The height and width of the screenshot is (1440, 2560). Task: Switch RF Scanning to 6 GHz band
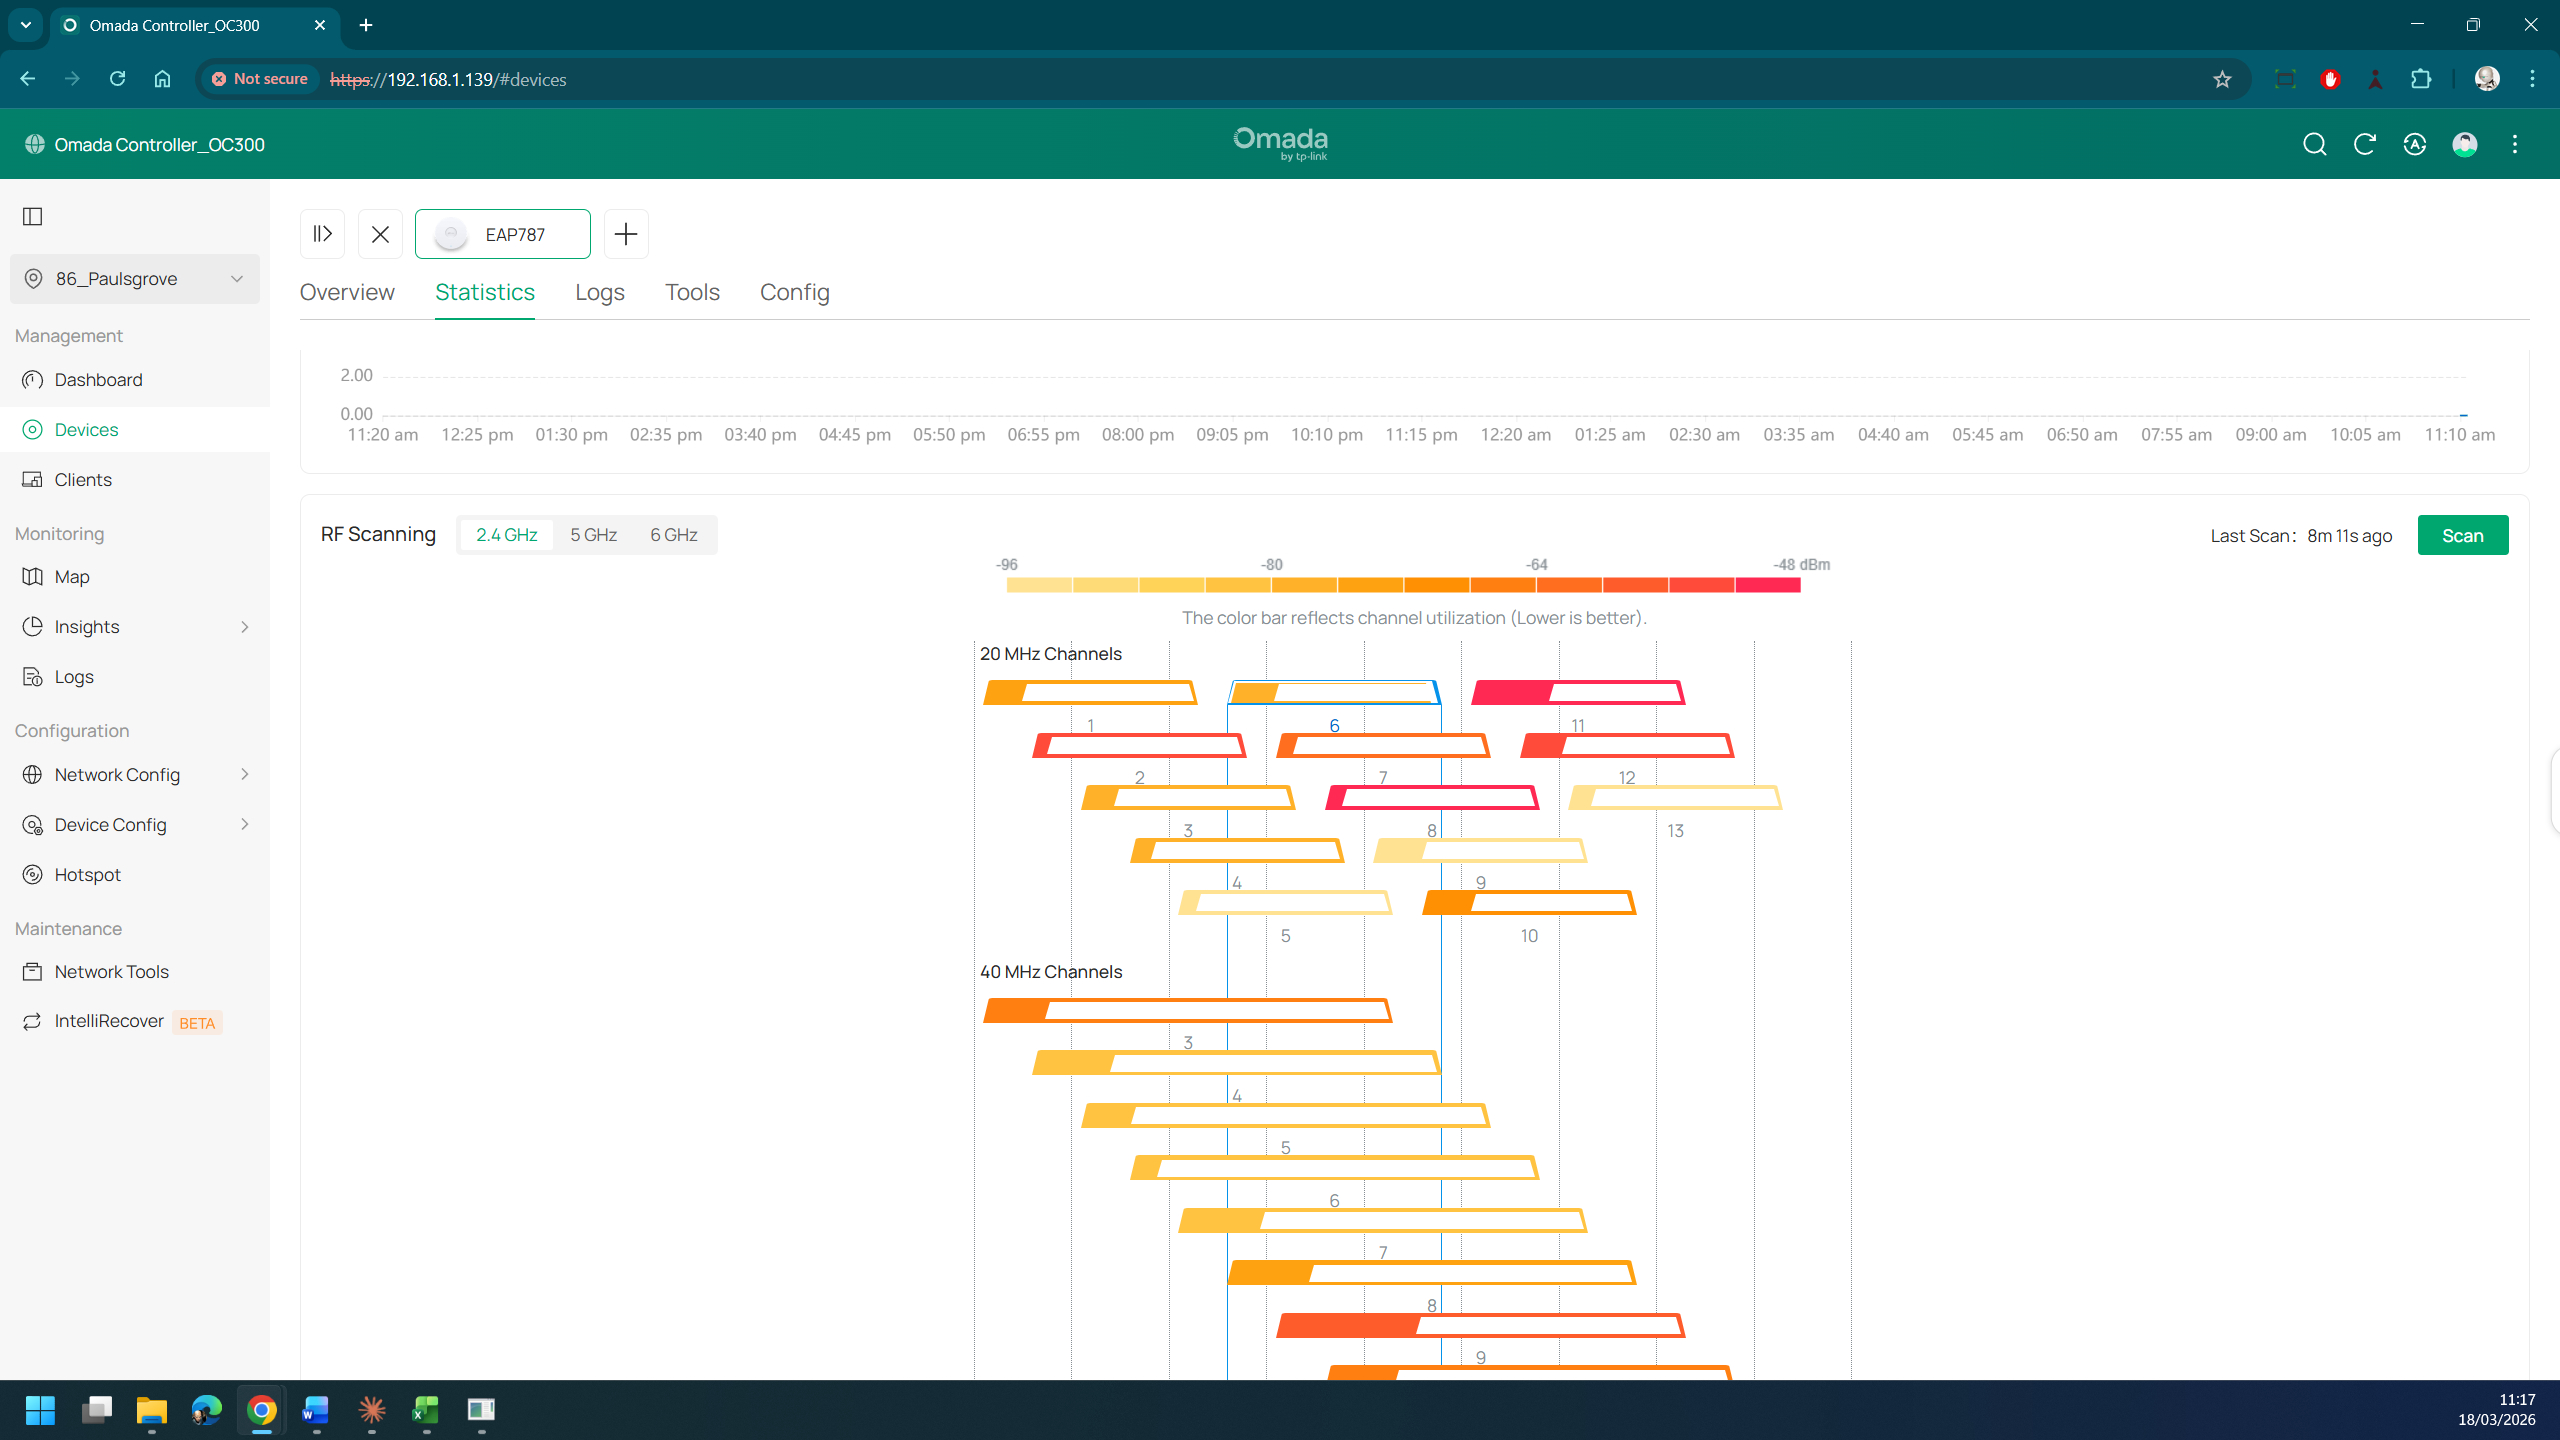[674, 535]
